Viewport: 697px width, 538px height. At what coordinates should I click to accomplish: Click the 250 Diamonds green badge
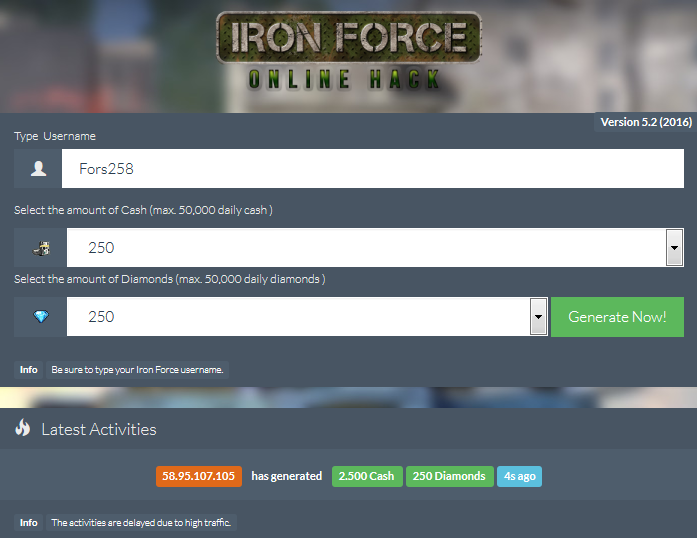449,476
